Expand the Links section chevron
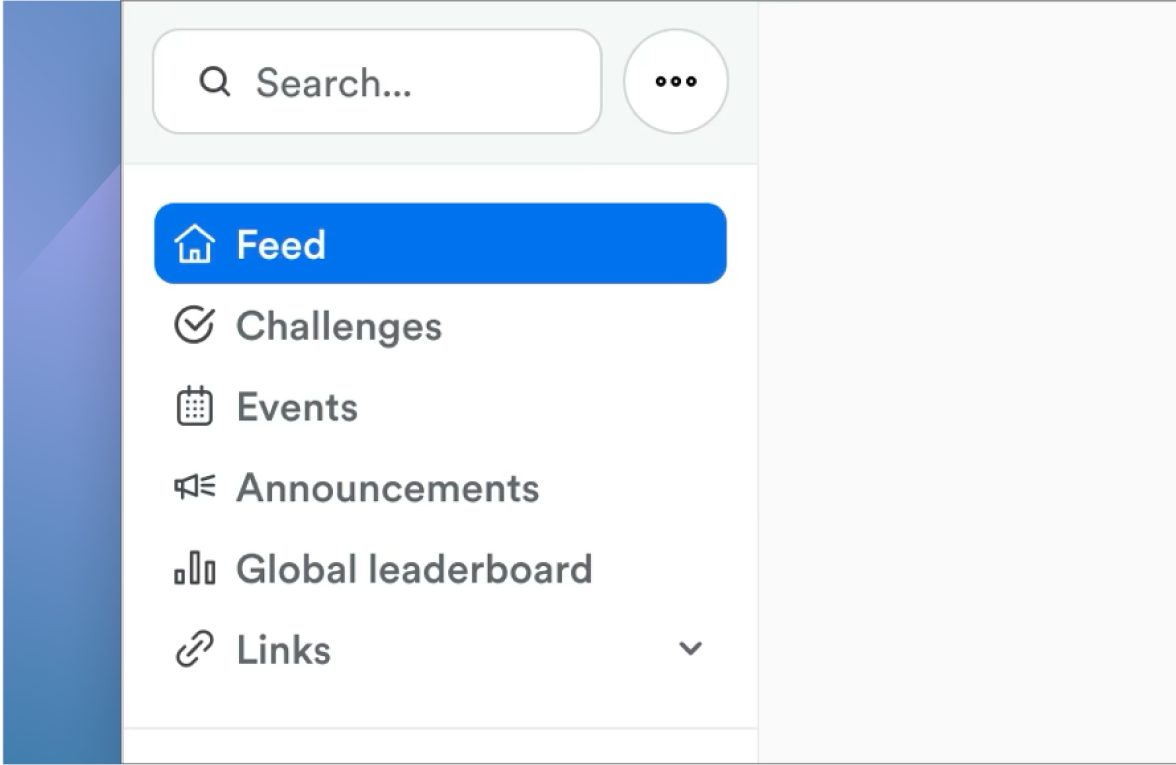The image size is (1176, 765). [690, 648]
